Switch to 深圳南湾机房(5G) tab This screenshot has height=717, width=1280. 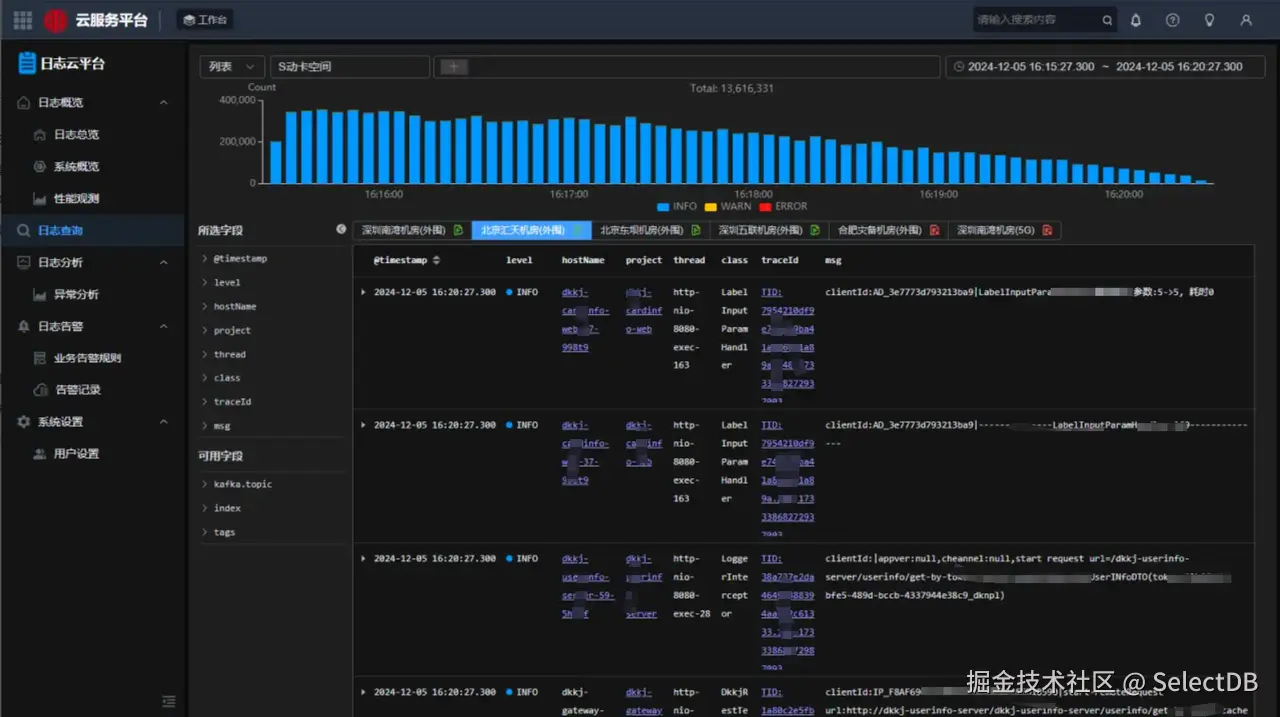coord(1004,230)
